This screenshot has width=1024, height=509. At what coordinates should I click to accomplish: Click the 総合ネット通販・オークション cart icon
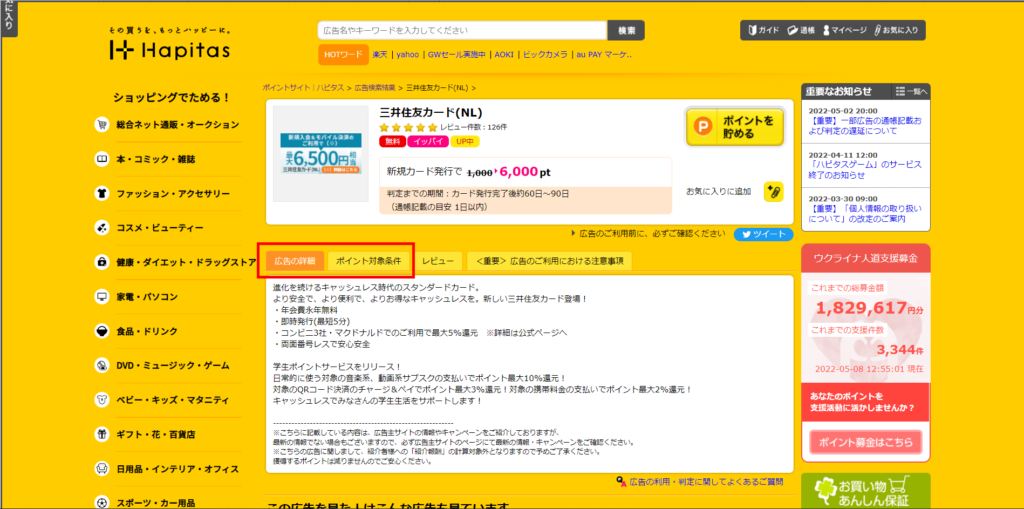point(101,125)
